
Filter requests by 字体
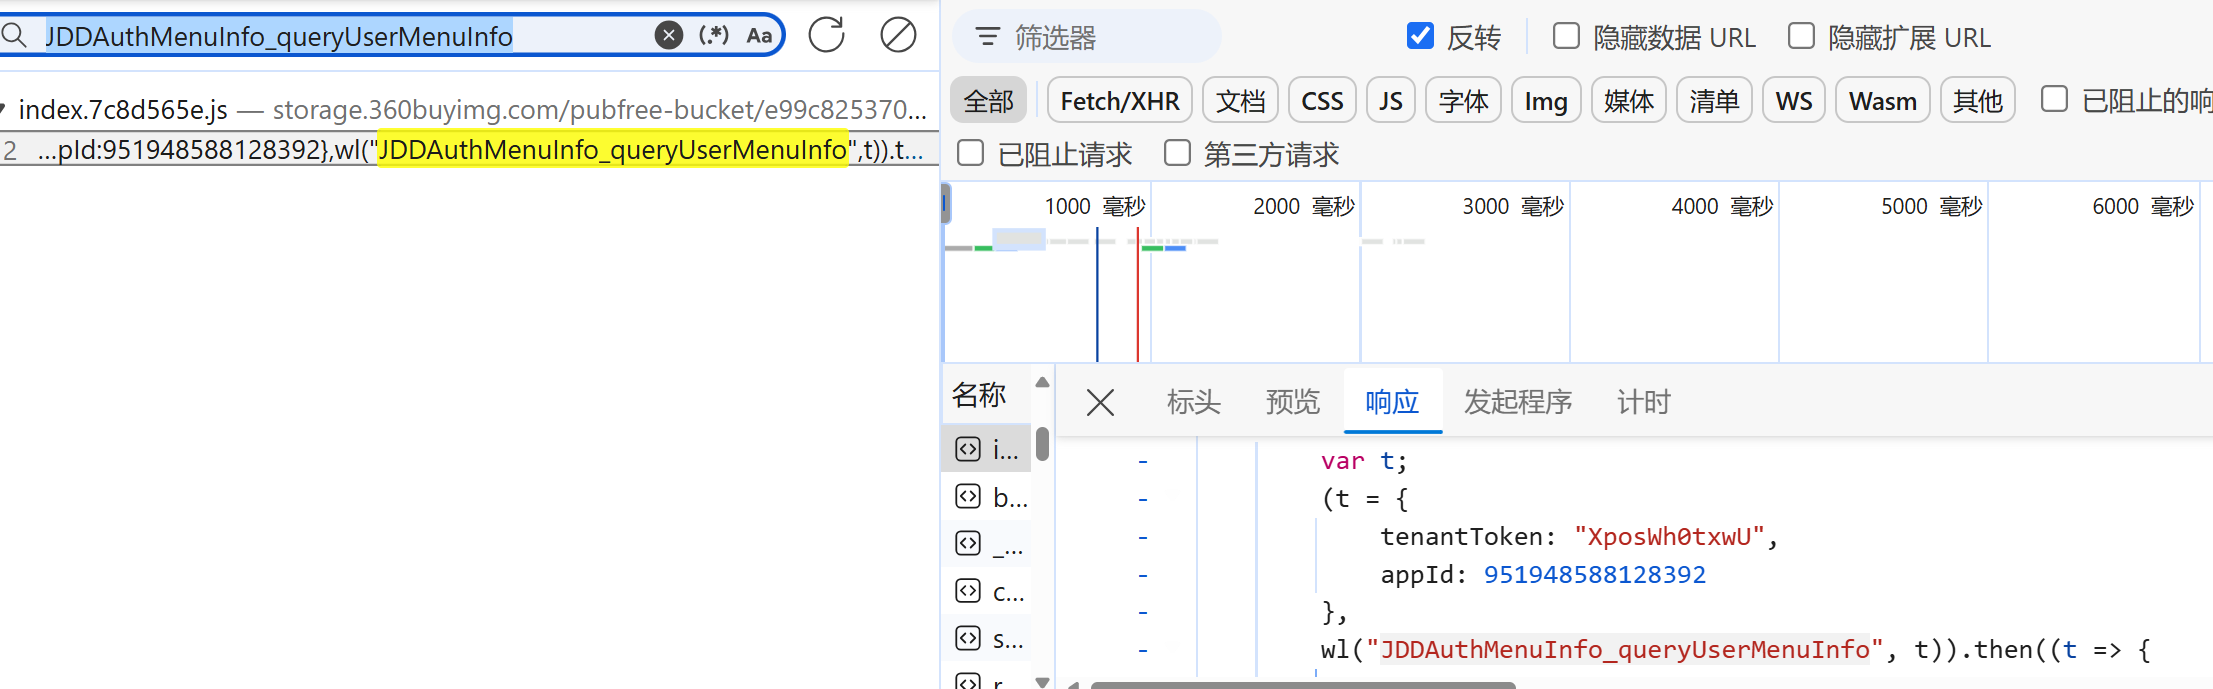coord(1464,101)
